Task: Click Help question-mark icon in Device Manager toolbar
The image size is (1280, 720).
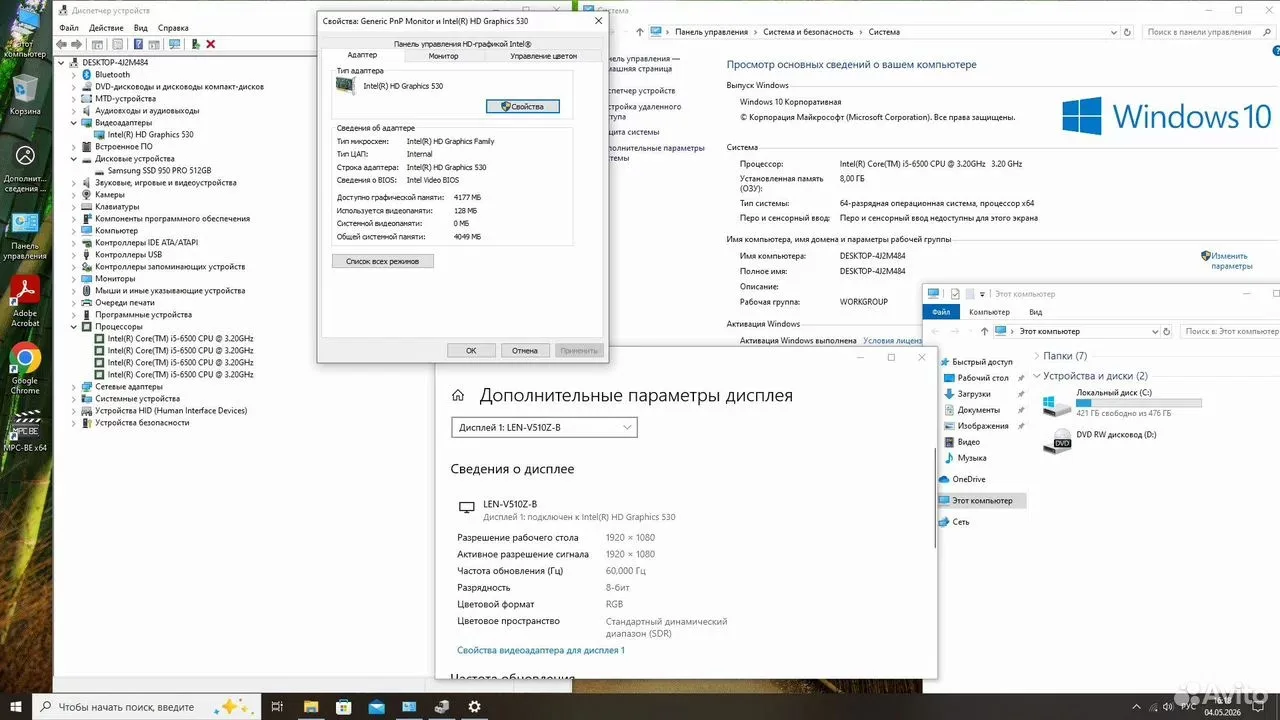Action: point(138,44)
